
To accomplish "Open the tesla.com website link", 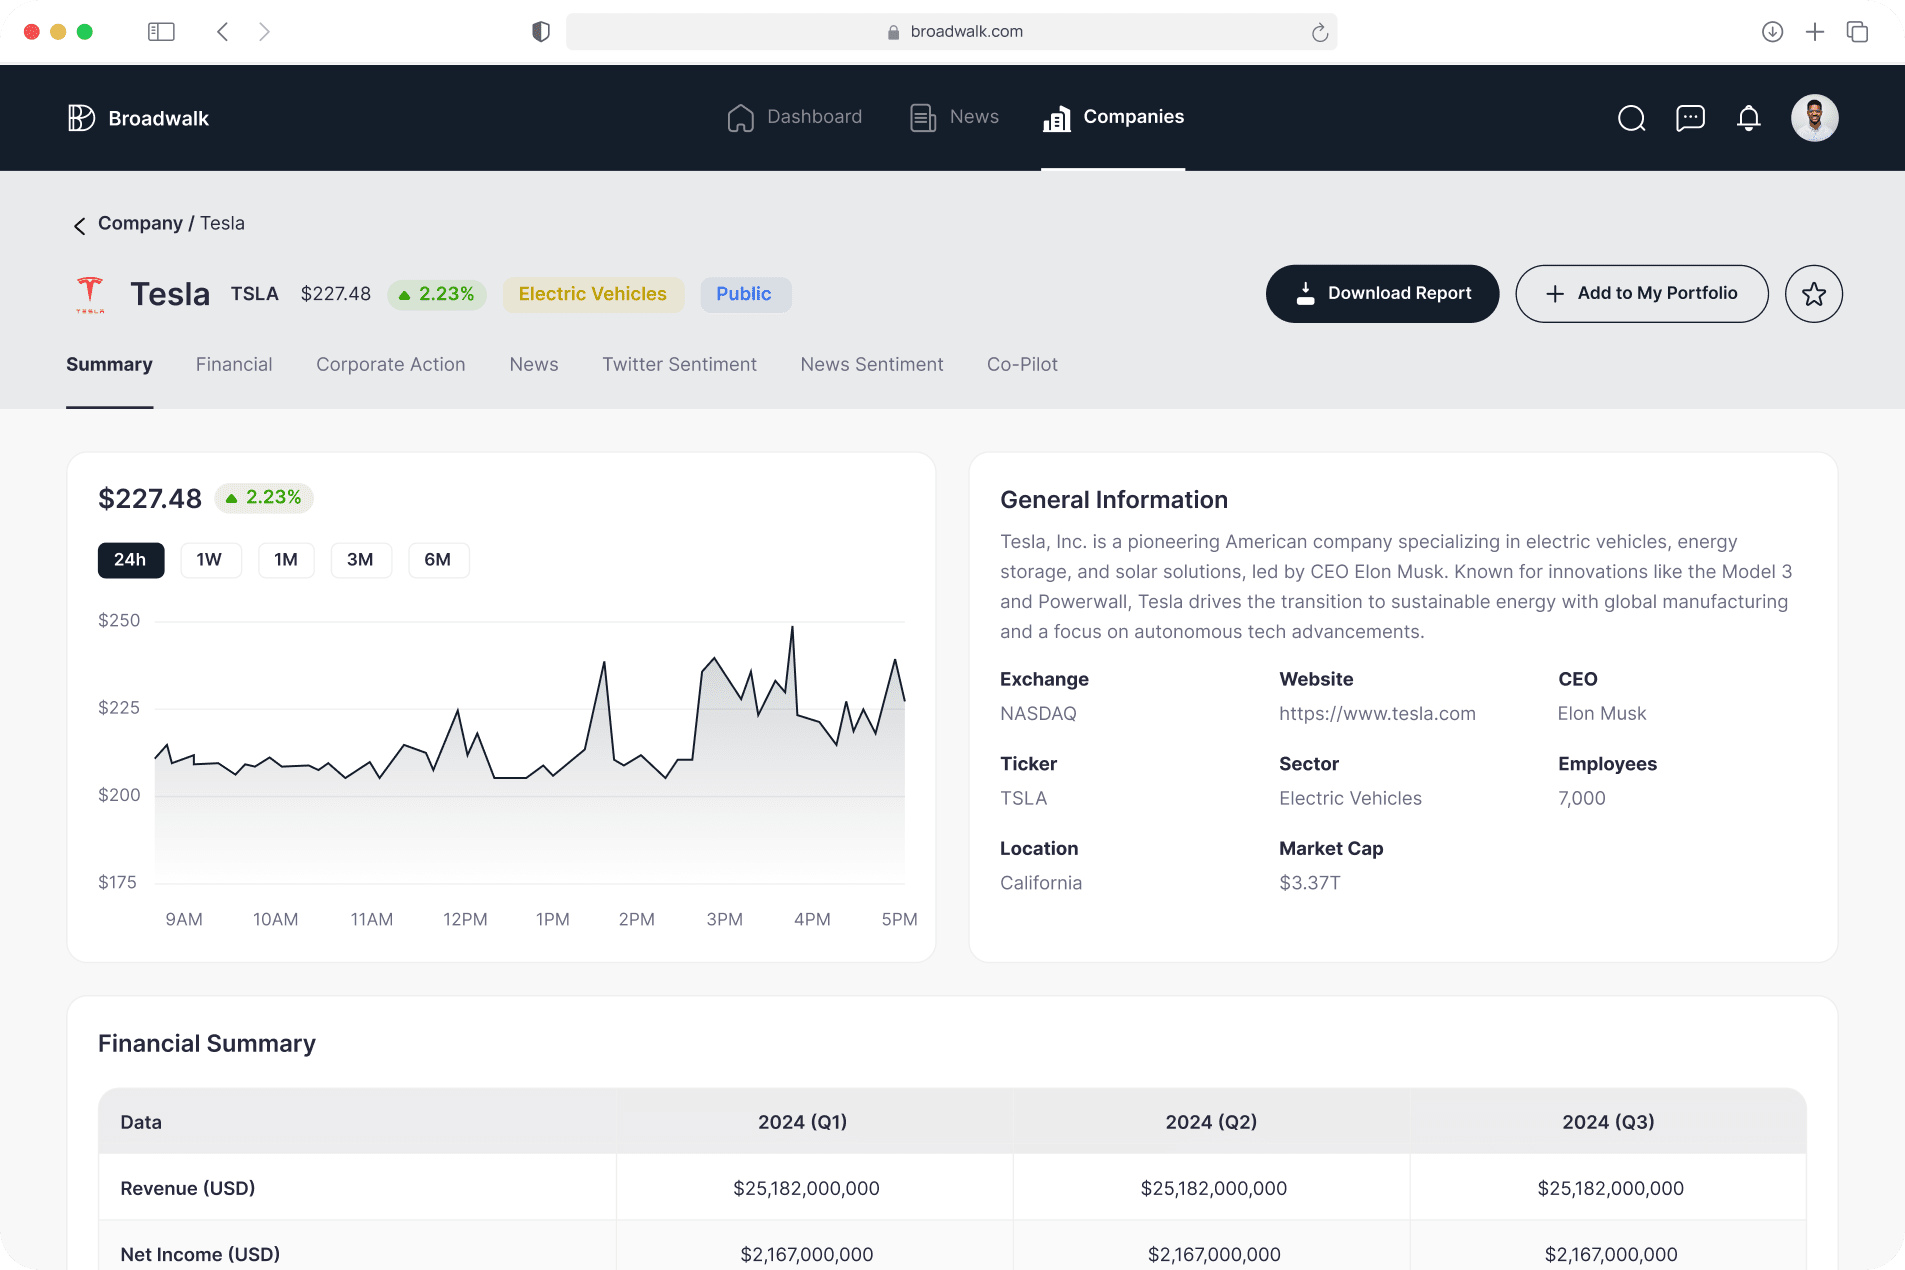I will [1377, 714].
